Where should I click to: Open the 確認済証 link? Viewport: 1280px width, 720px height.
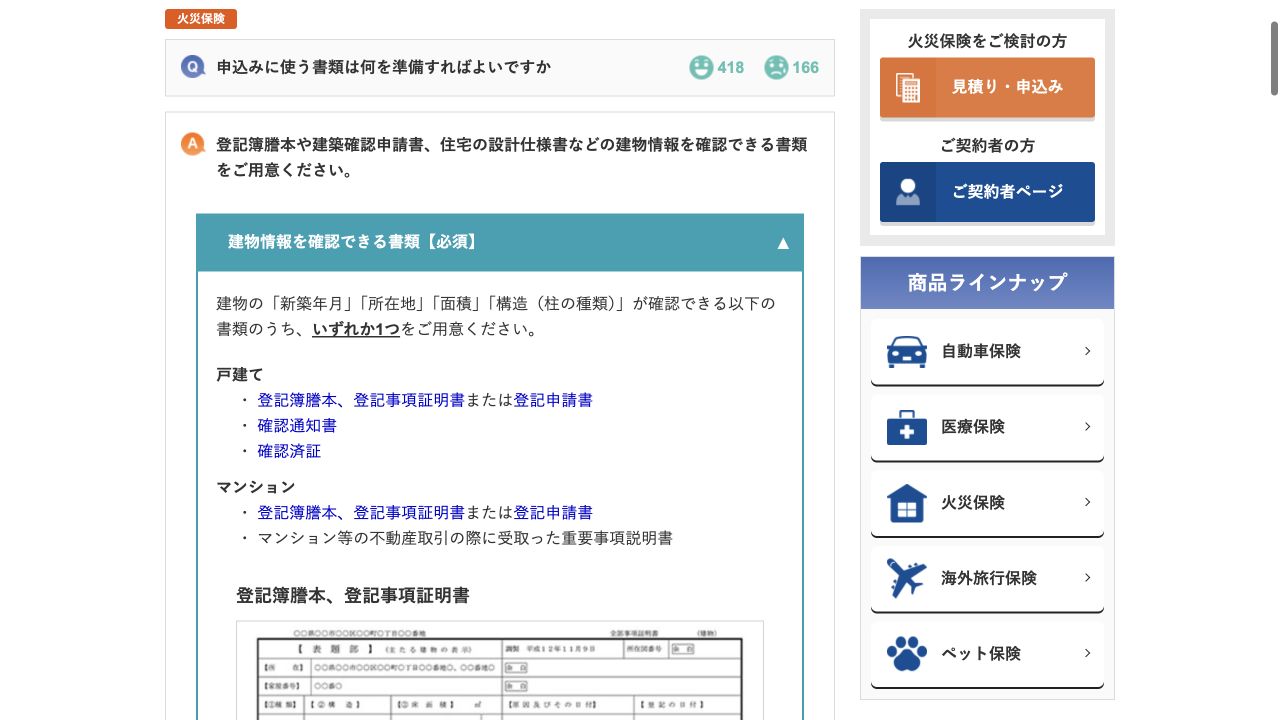[x=289, y=452]
